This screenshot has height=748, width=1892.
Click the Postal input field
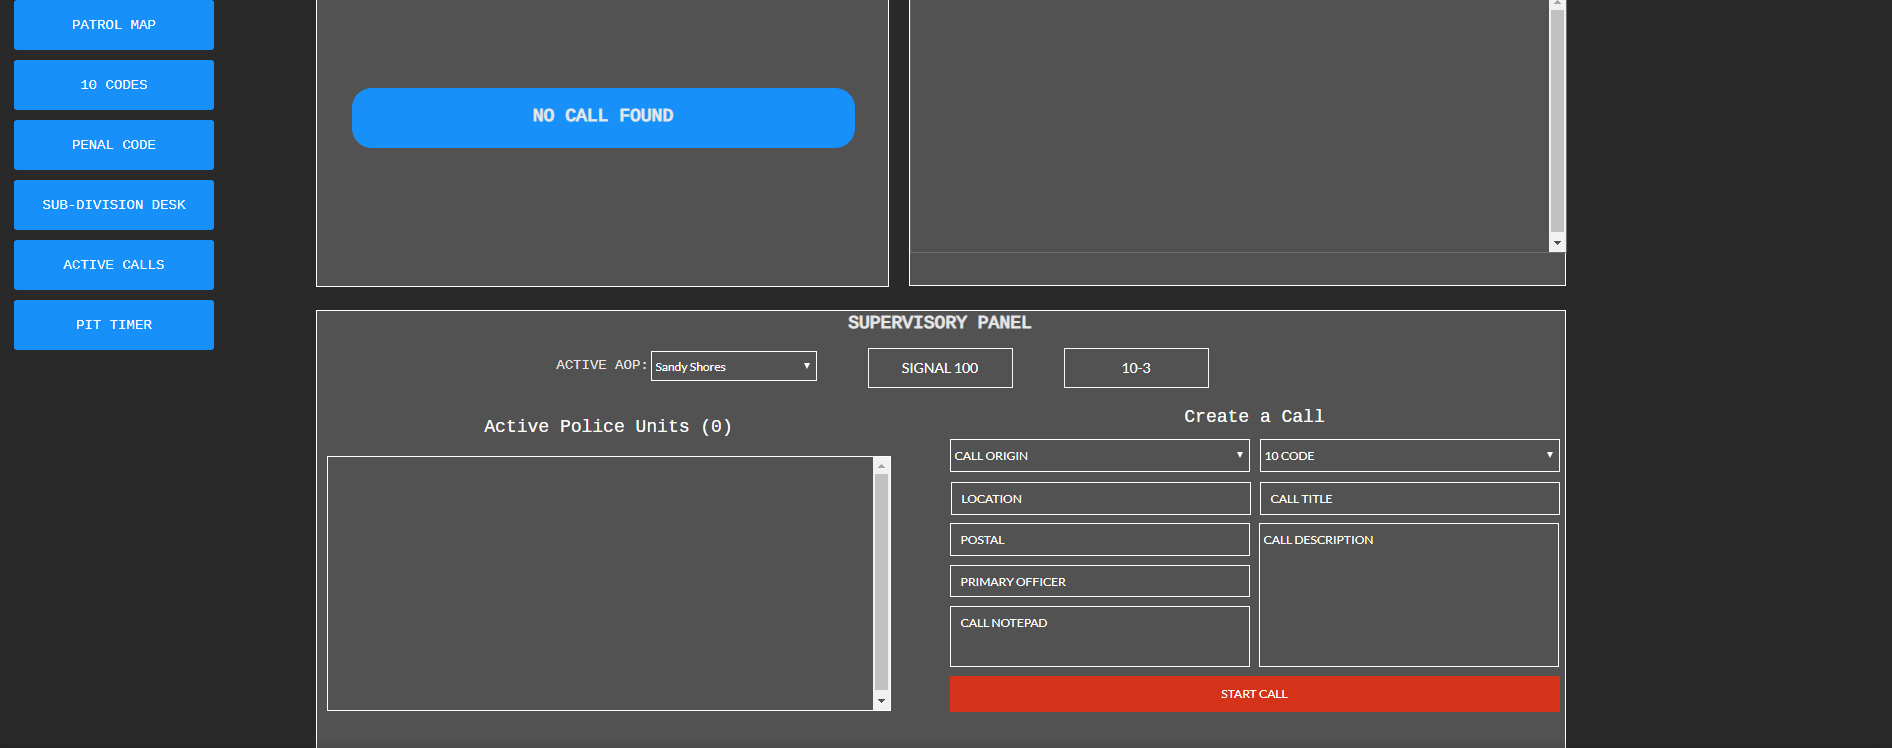click(x=1099, y=540)
